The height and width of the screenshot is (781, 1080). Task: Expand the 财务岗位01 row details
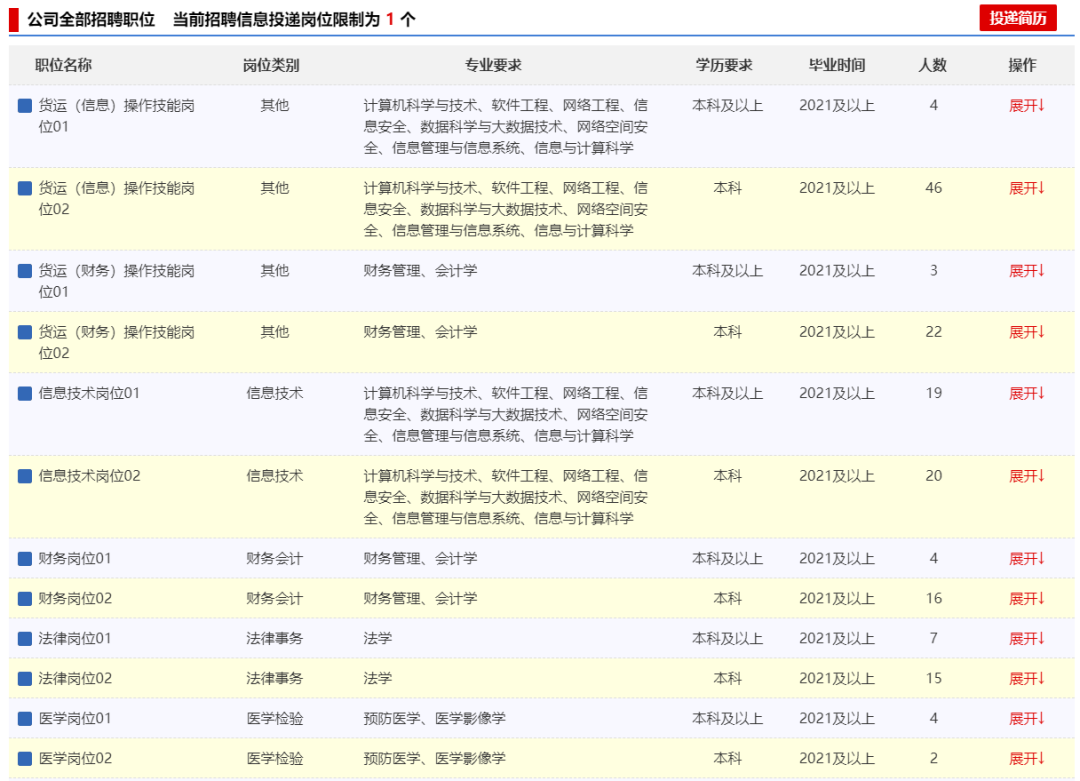1026,558
